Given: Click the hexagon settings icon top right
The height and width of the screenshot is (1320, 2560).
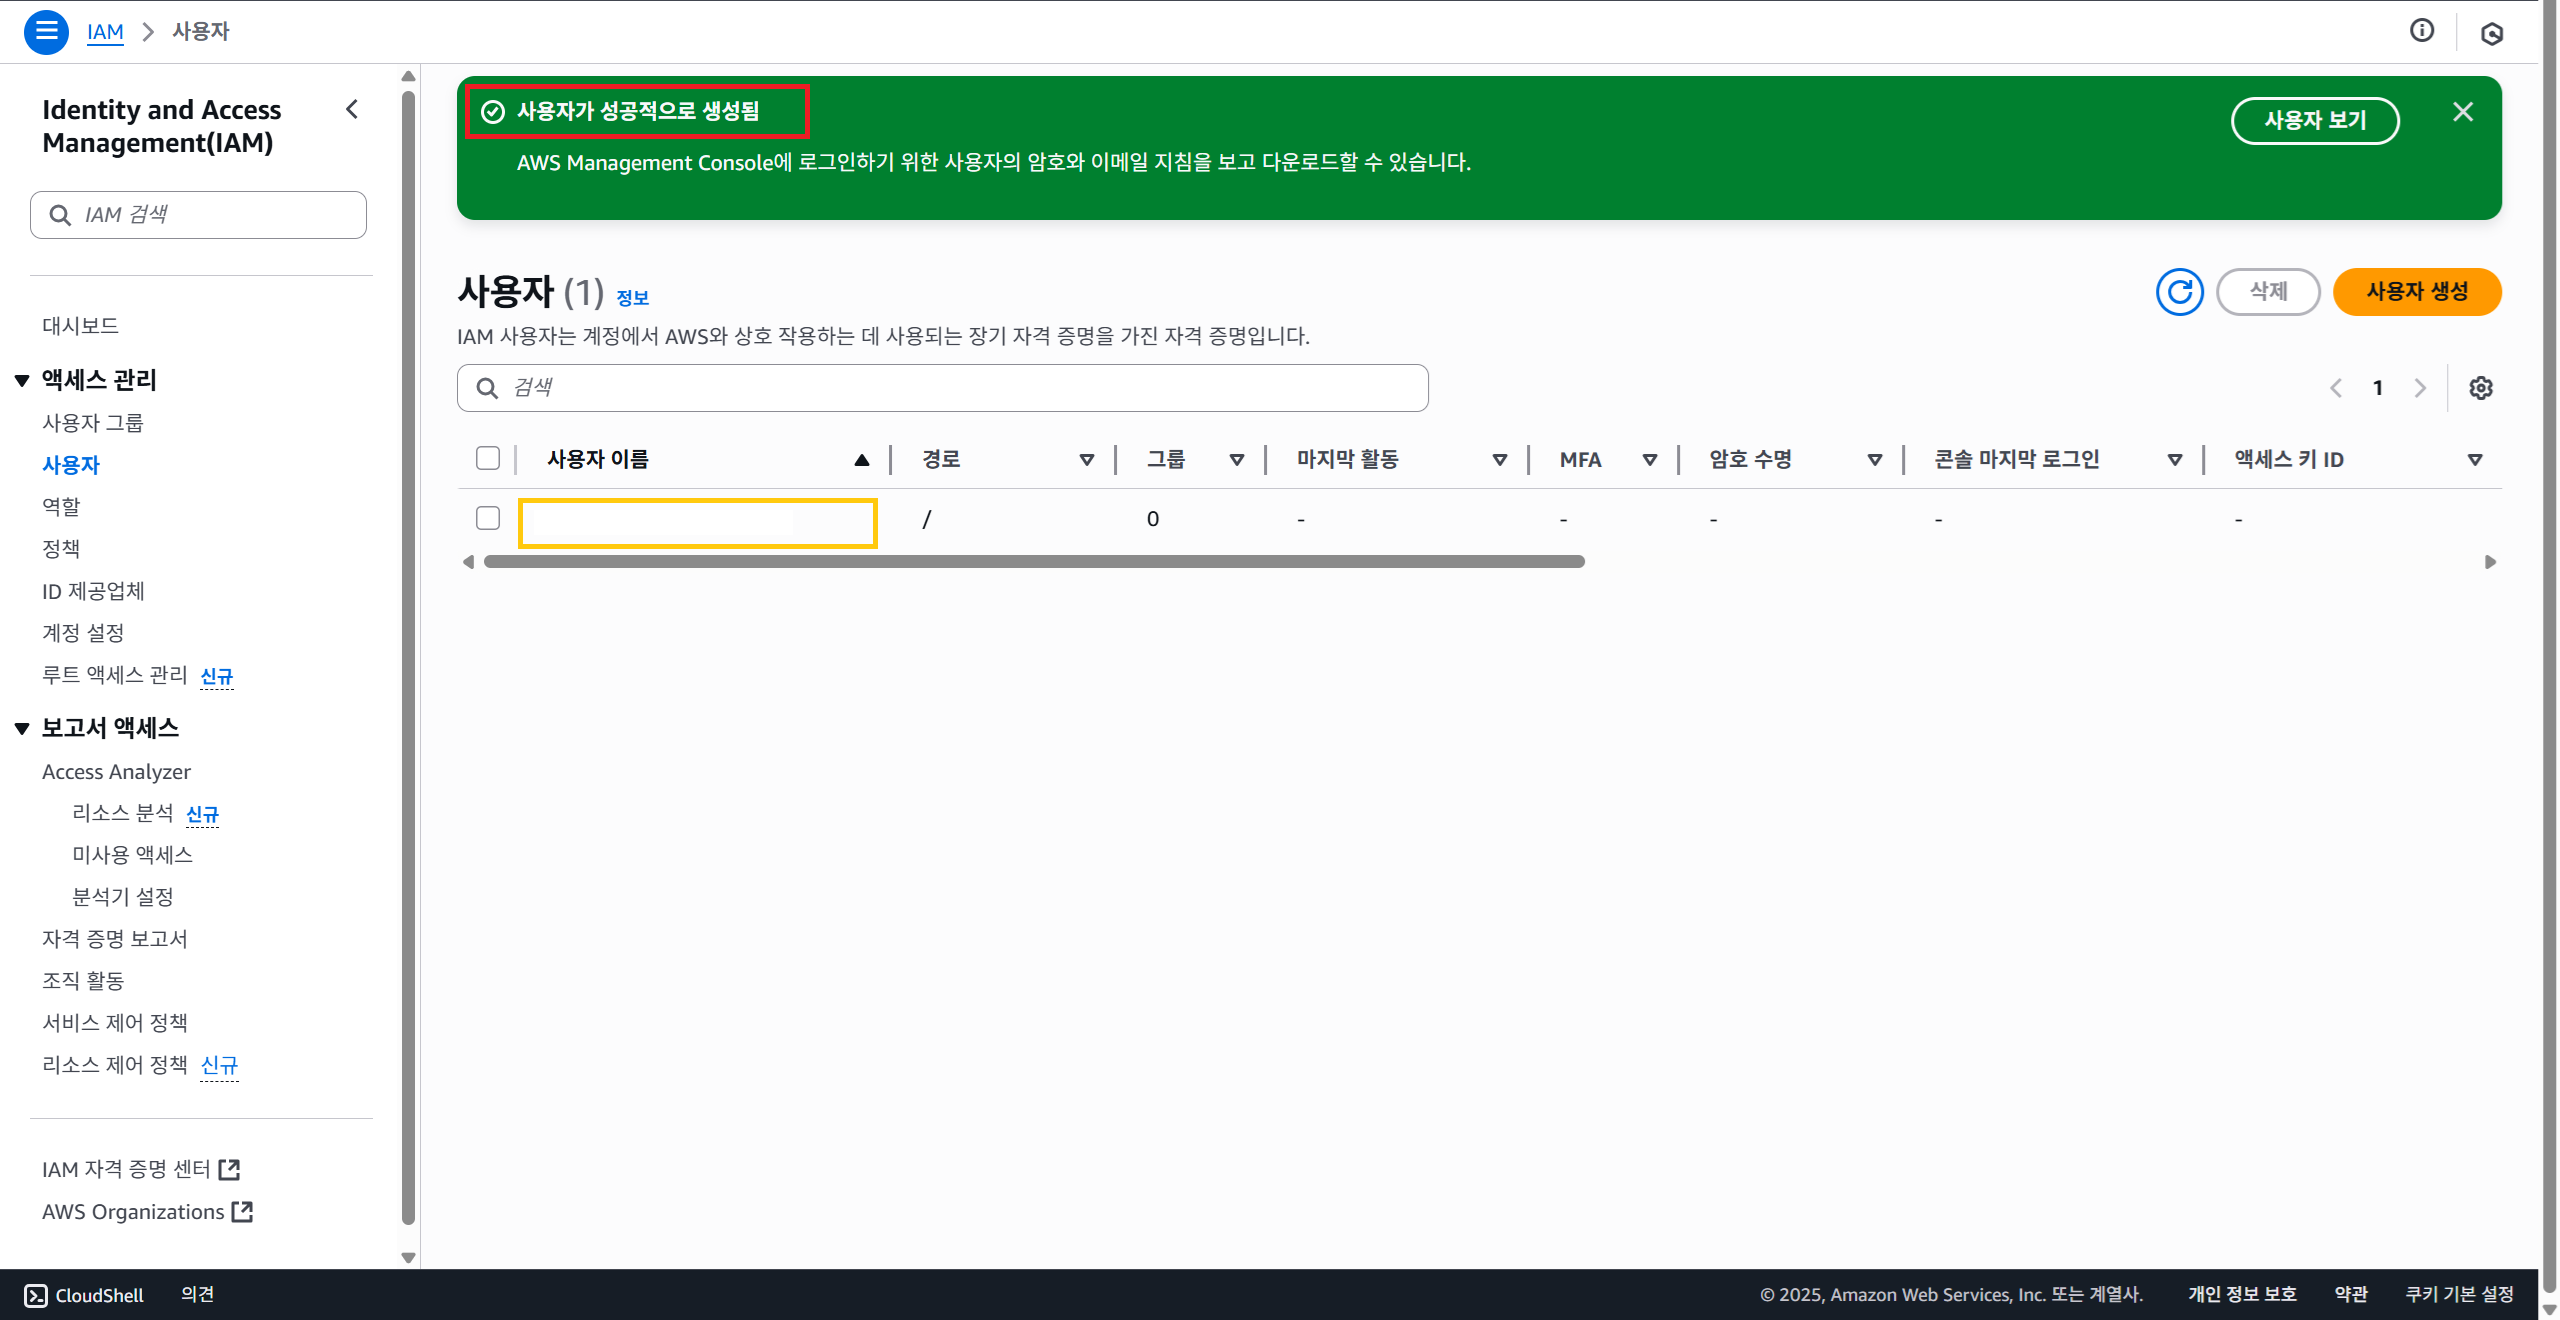Looking at the screenshot, I should pyautogui.click(x=2491, y=34).
